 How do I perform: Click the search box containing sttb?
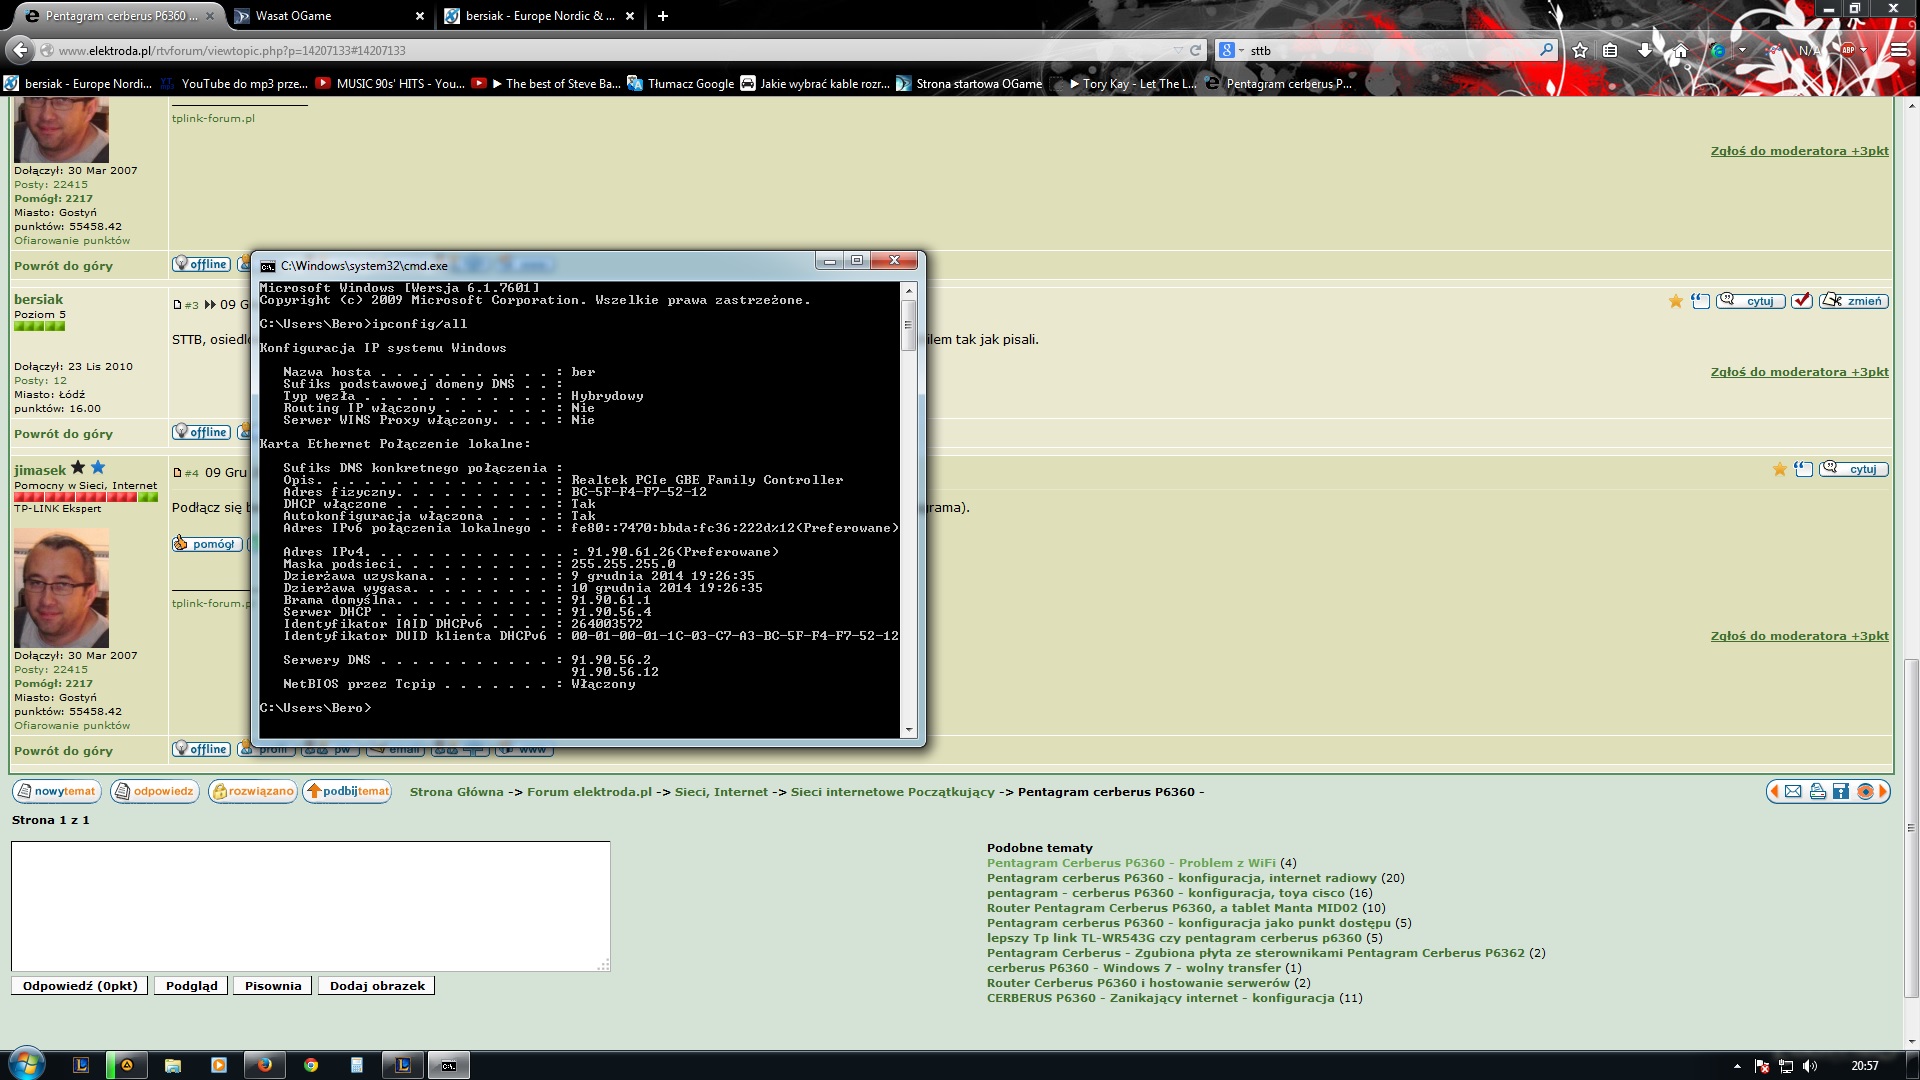1390,50
